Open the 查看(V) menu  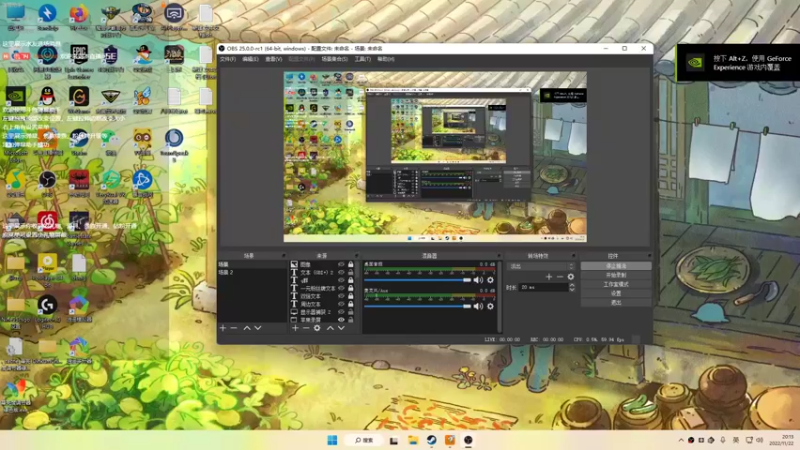[x=273, y=59]
